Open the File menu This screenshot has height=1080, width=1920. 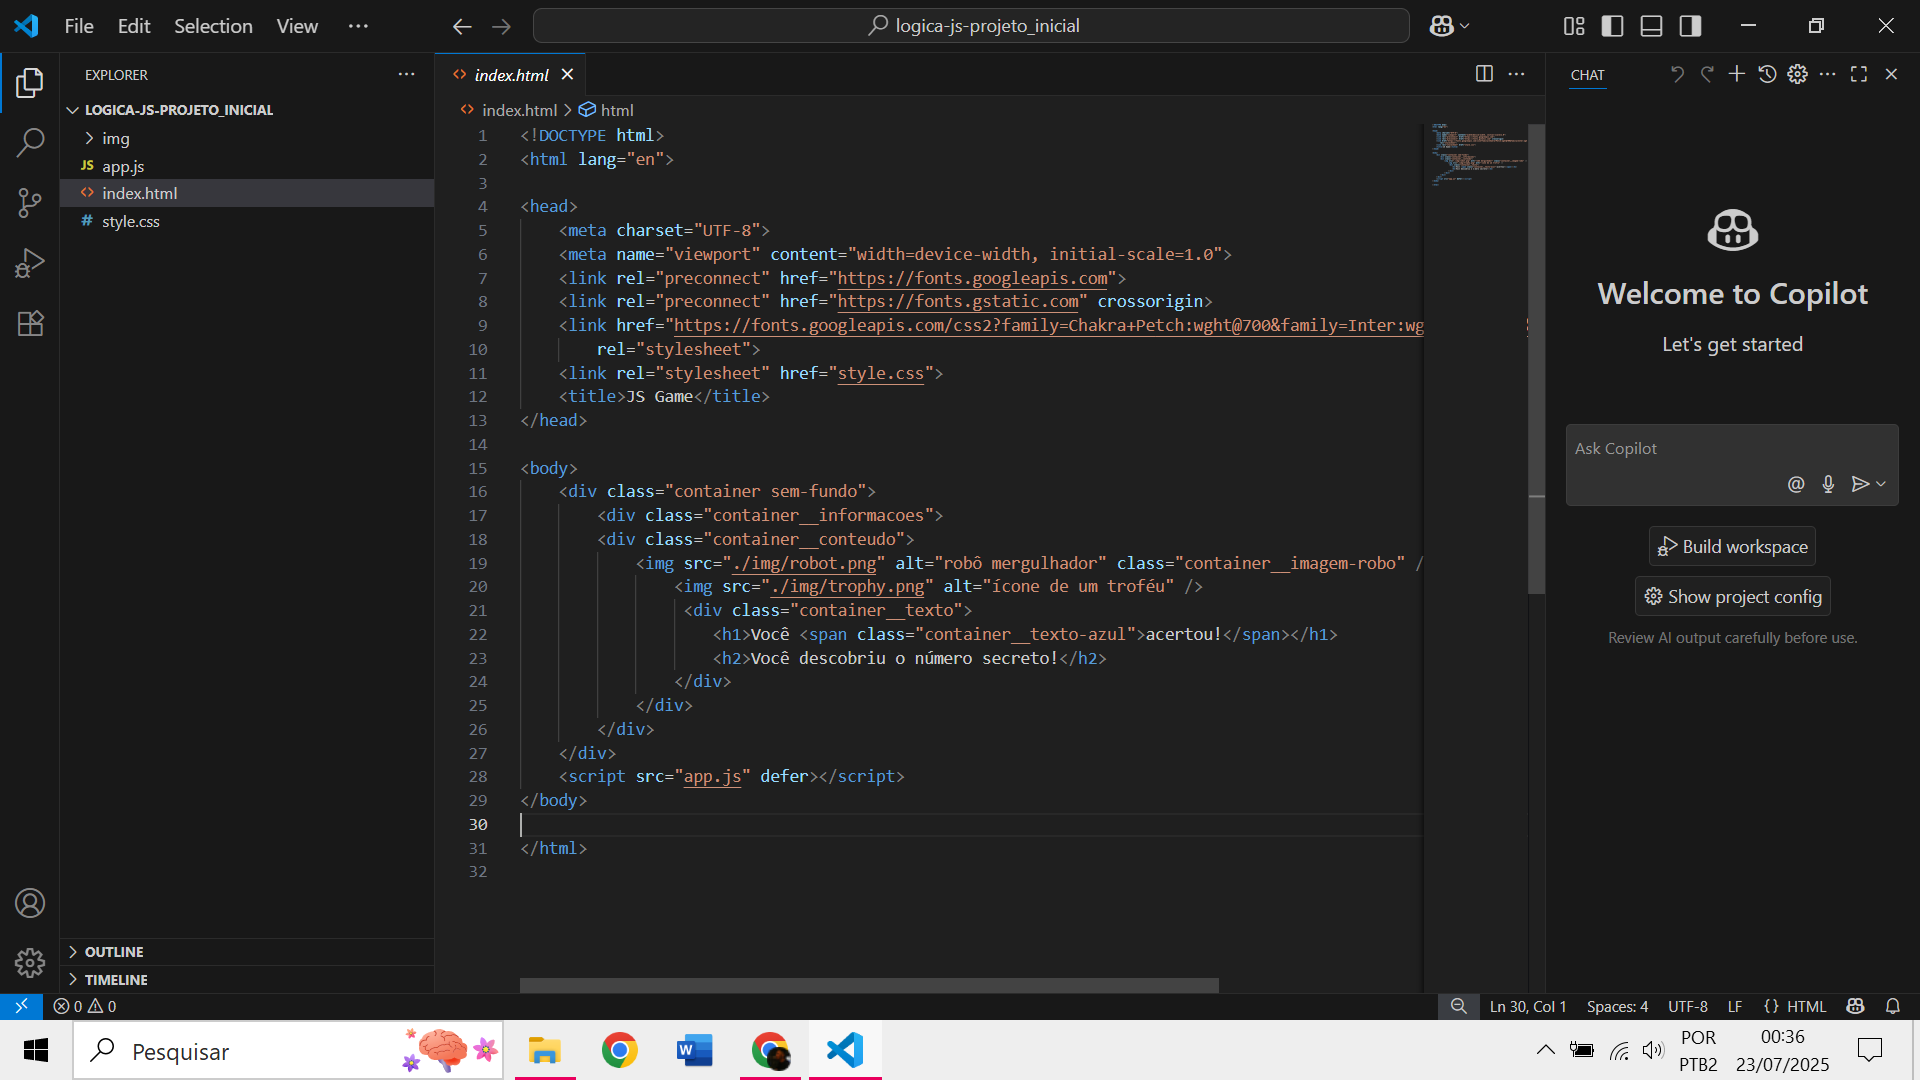[79, 26]
